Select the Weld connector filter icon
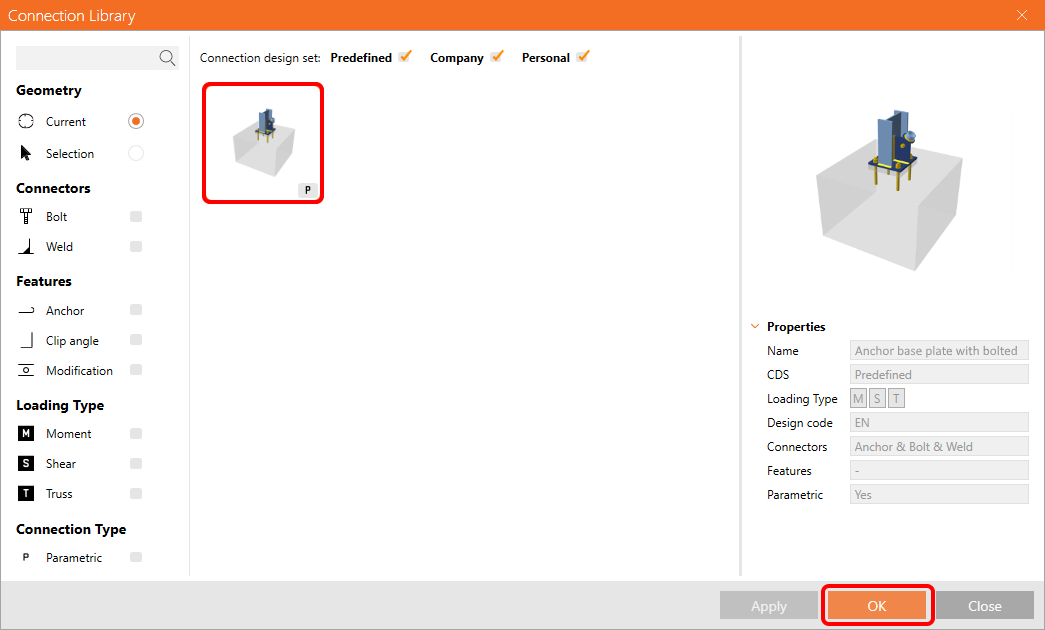 click(25, 246)
